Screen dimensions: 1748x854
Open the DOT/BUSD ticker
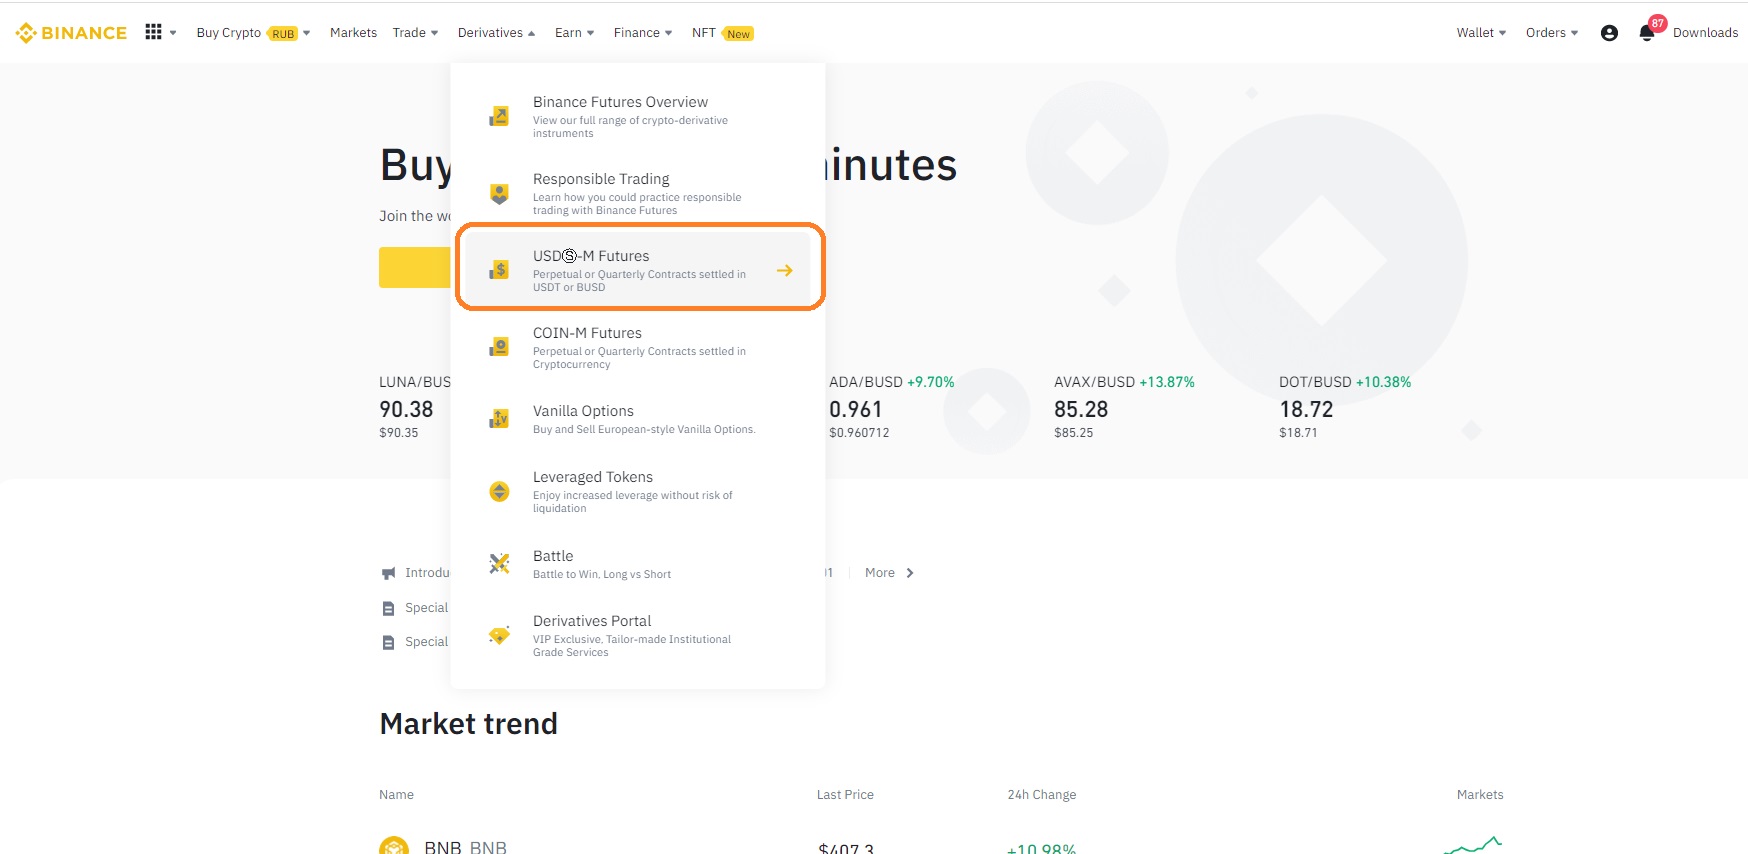tap(1345, 406)
